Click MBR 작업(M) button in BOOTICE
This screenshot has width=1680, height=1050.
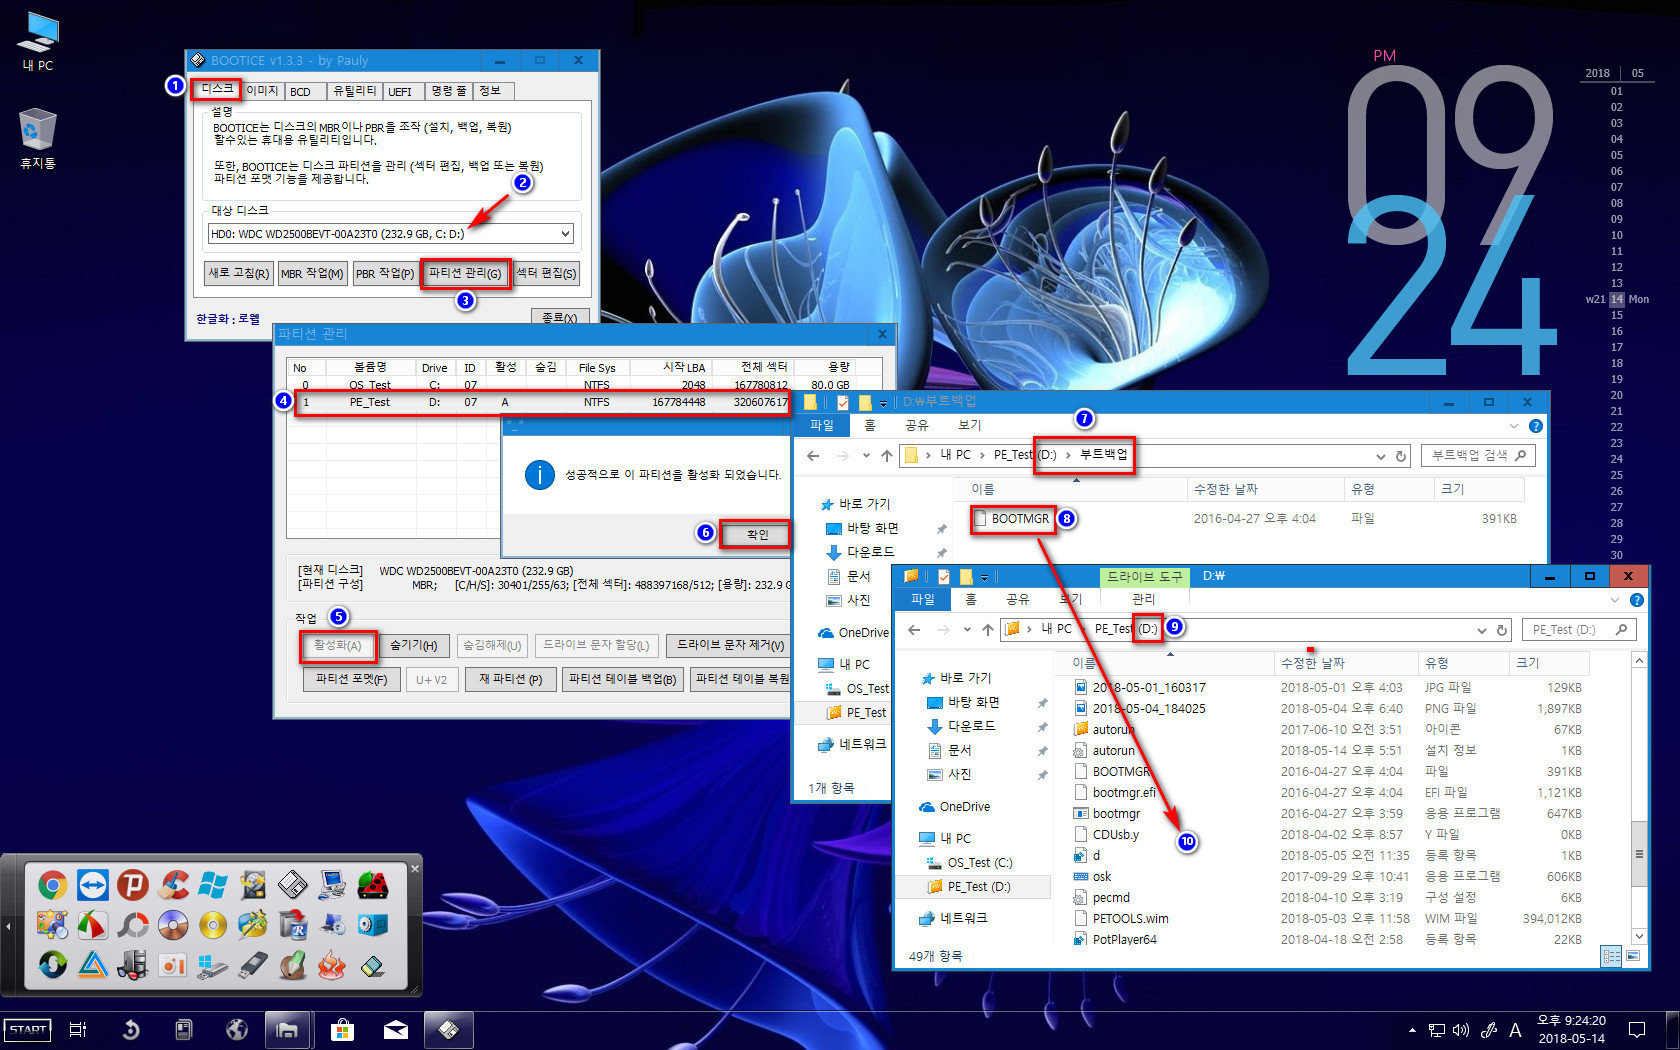[312, 273]
